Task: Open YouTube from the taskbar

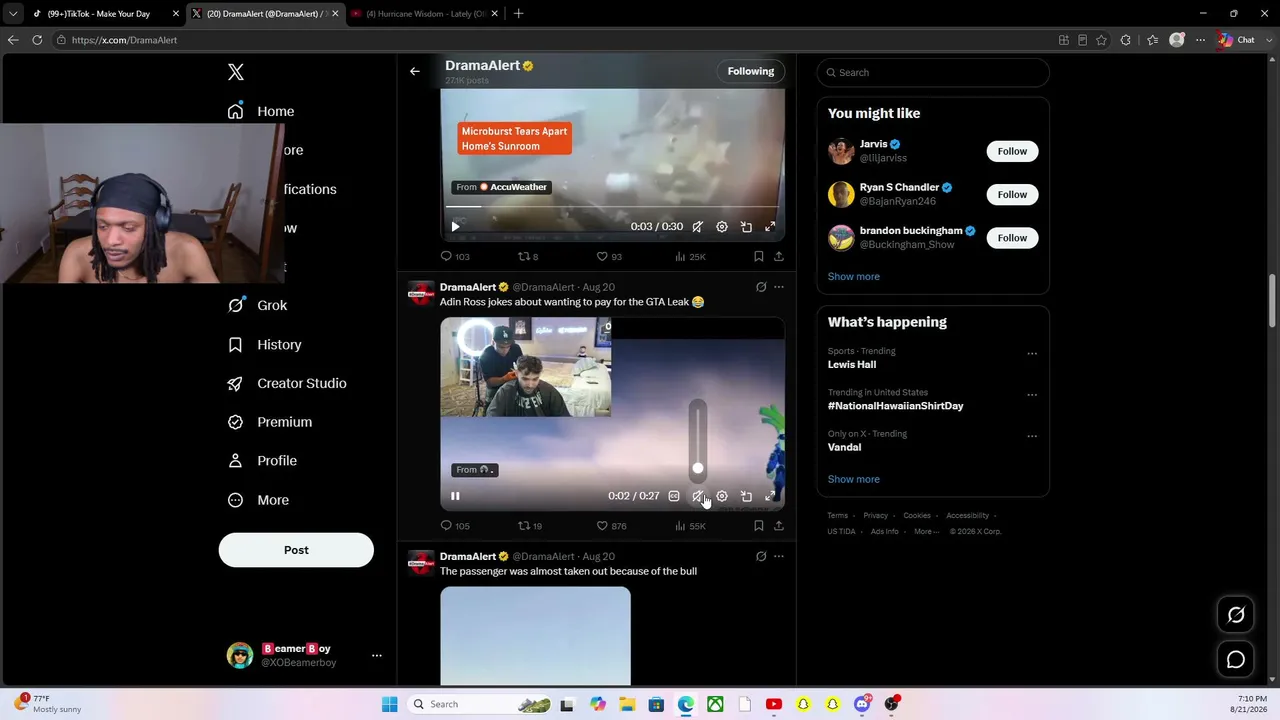Action: pos(773,704)
